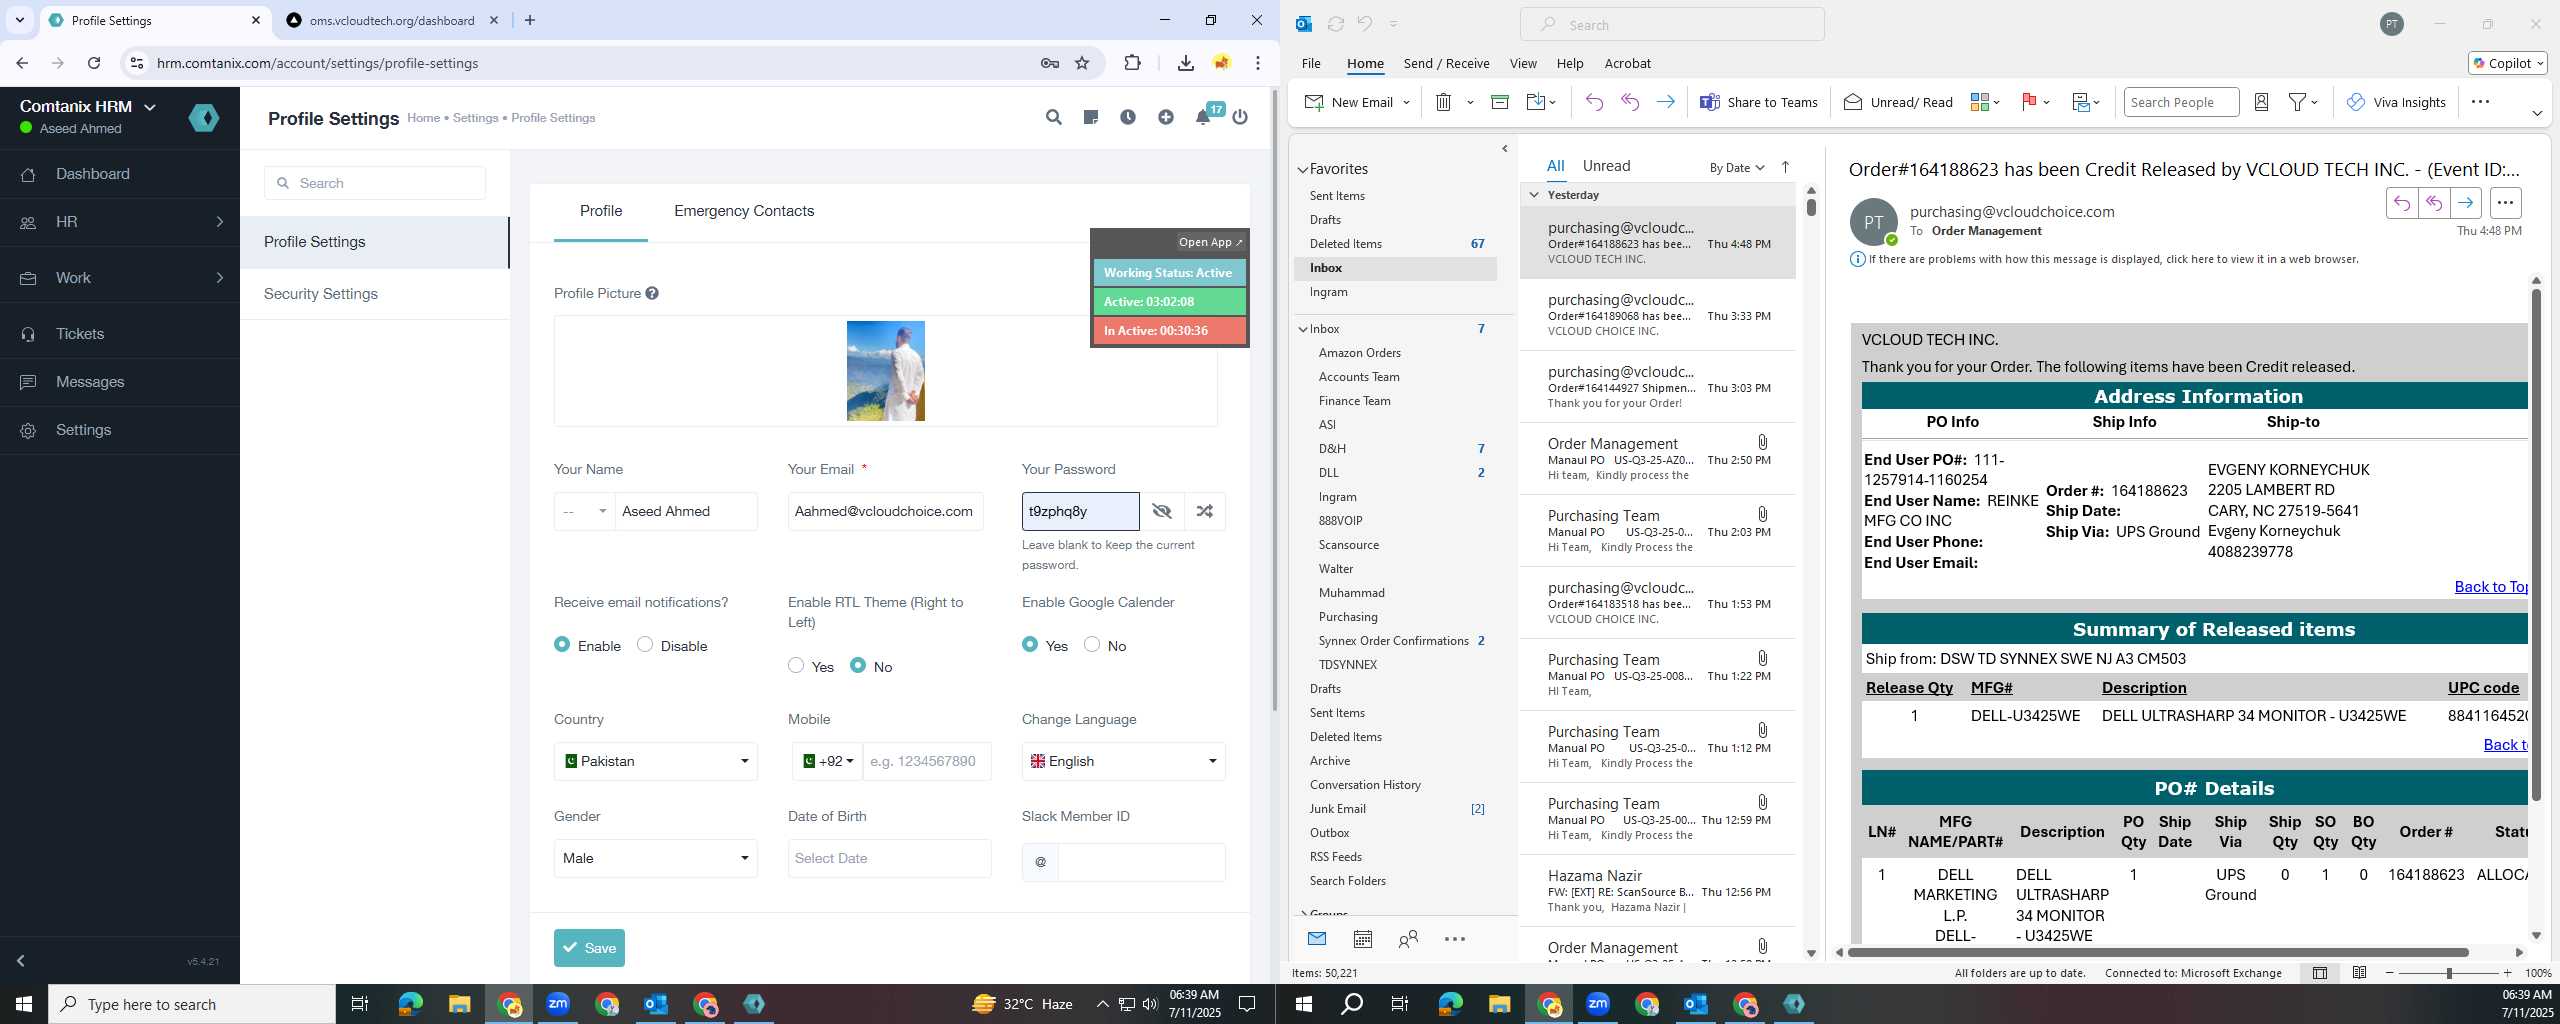Open By Date sort dropdown in Outlook

point(1737,167)
